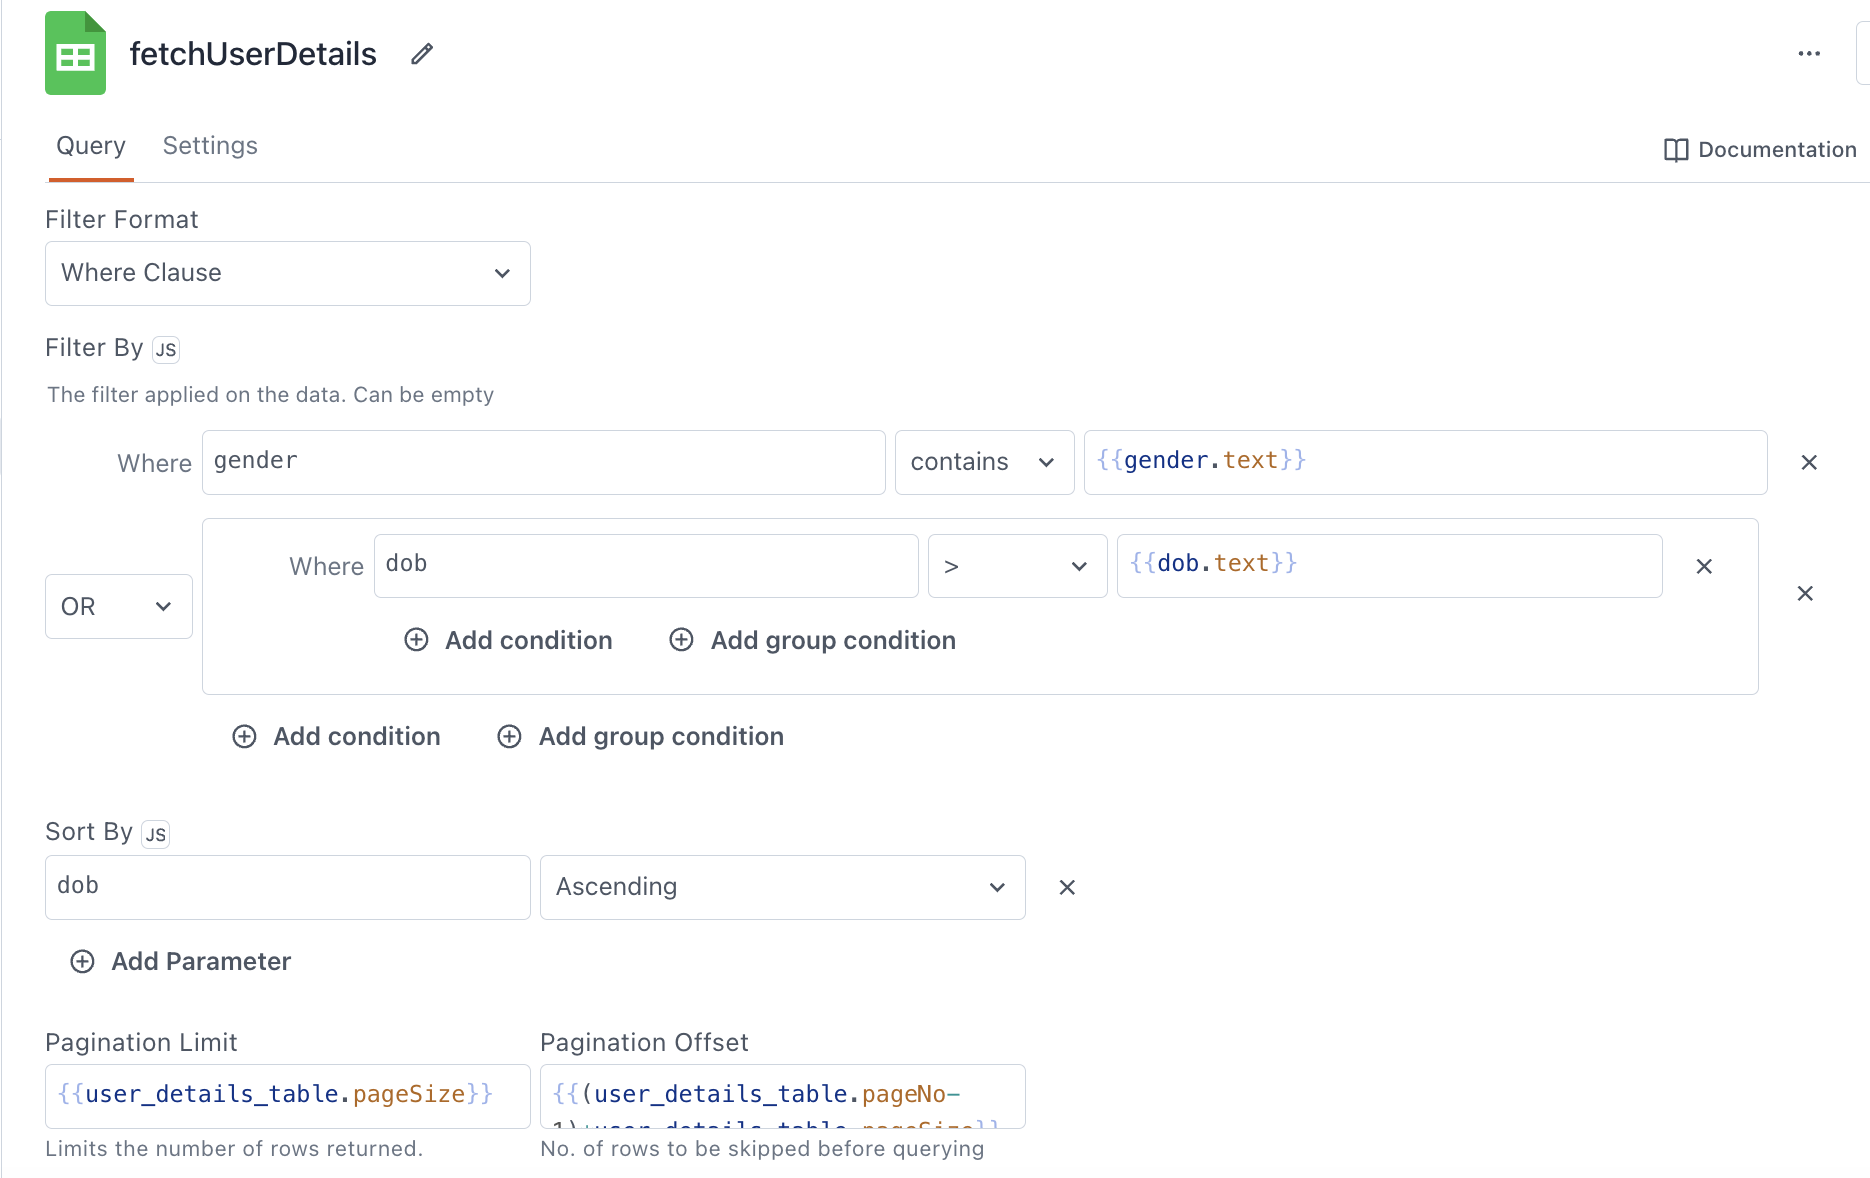This screenshot has height=1178, width=1870.
Task: Toggle JS mode for Sort By
Action: coord(155,833)
